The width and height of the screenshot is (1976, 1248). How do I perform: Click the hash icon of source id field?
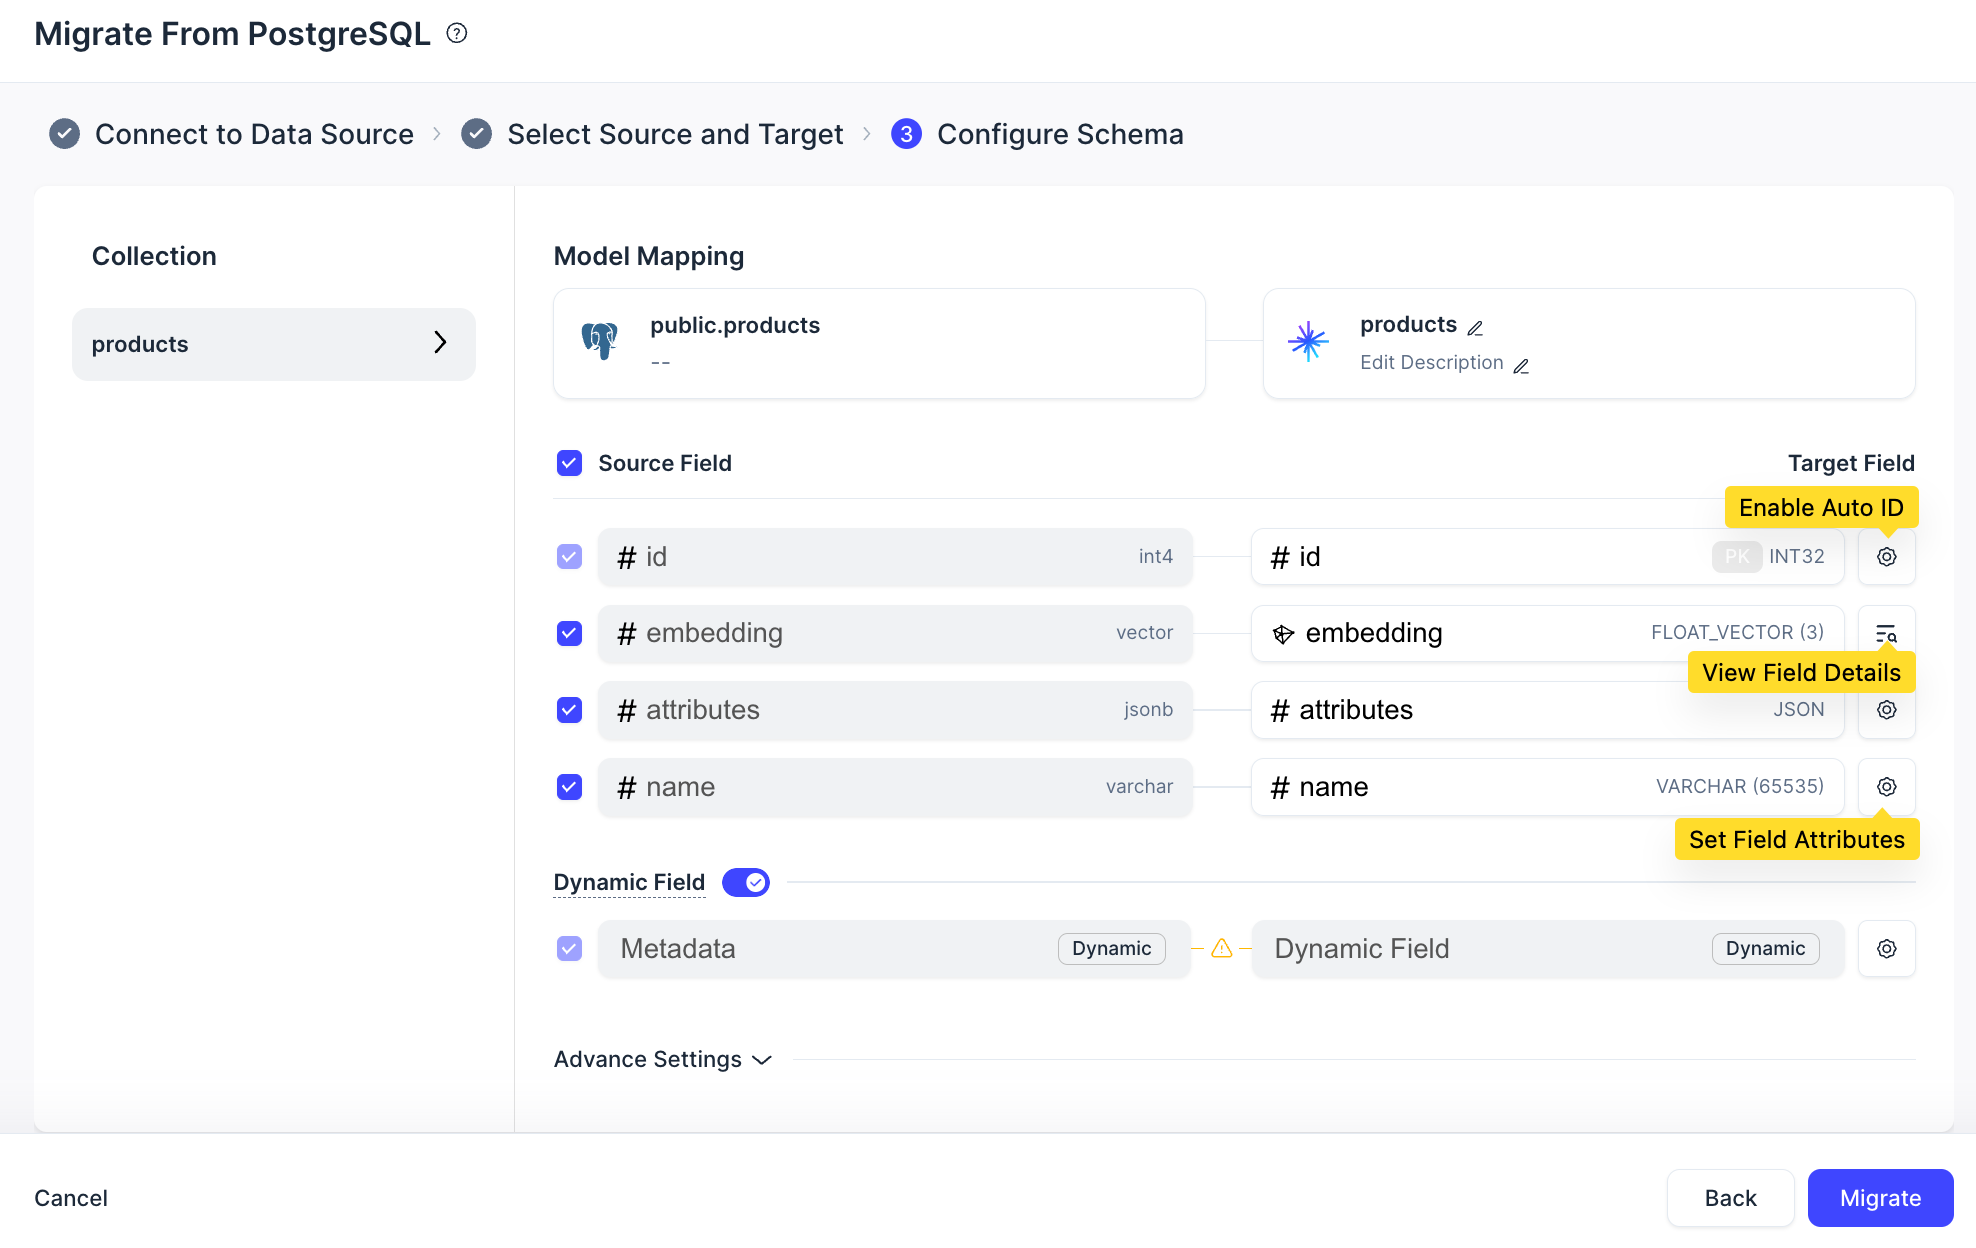coord(627,557)
